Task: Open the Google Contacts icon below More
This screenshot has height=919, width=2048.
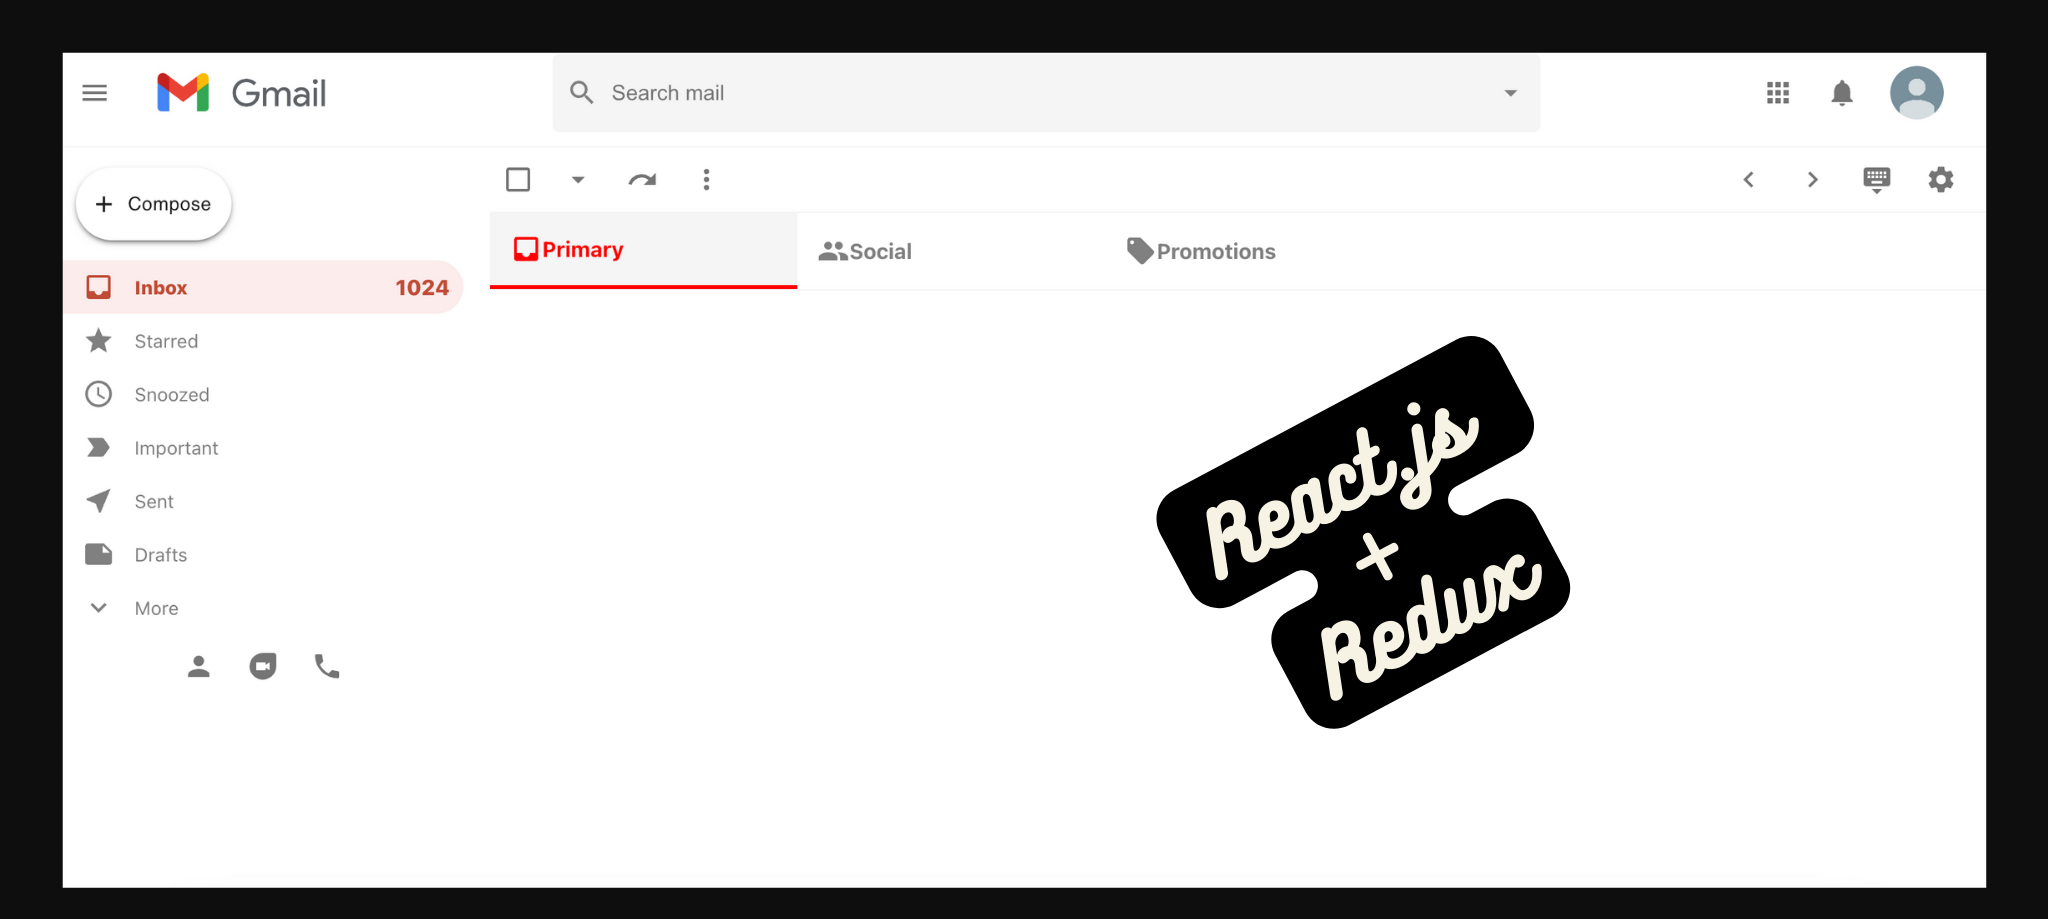Action: point(198,666)
